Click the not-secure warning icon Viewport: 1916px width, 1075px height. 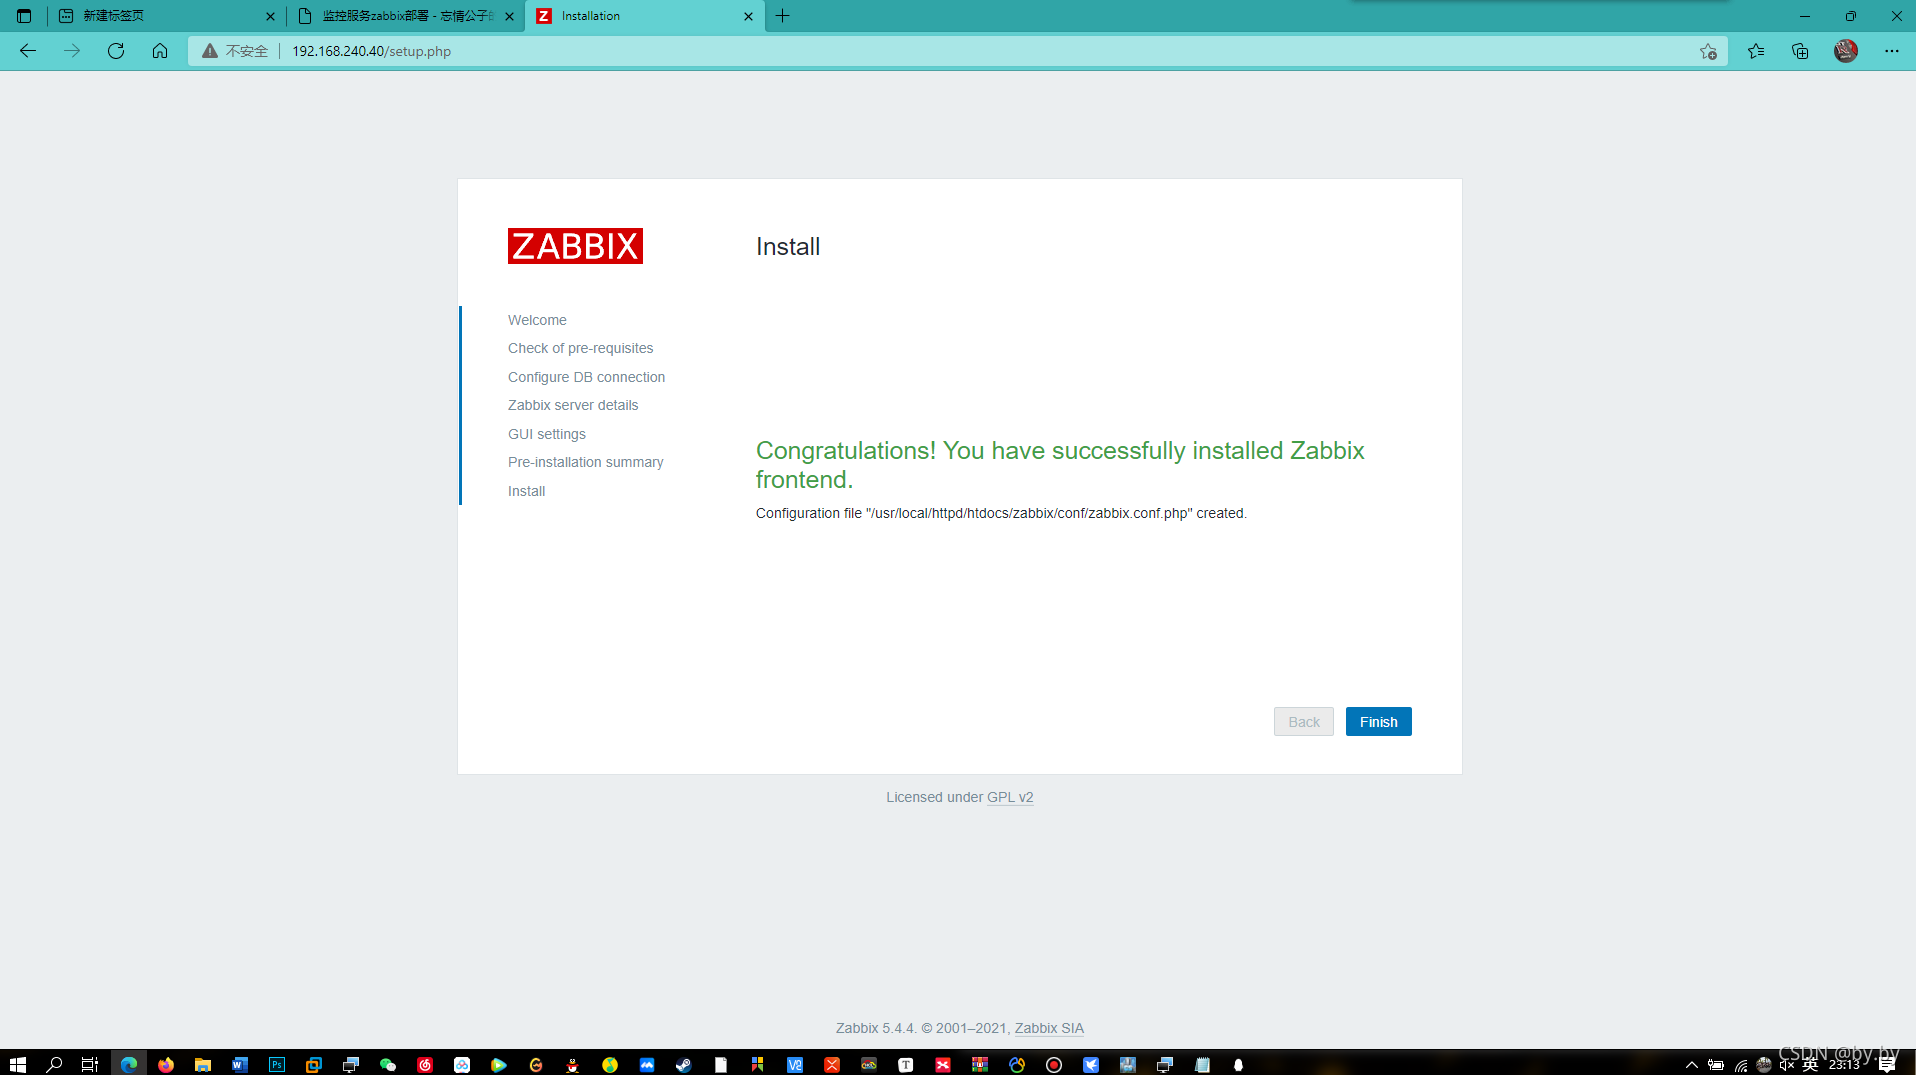(210, 51)
